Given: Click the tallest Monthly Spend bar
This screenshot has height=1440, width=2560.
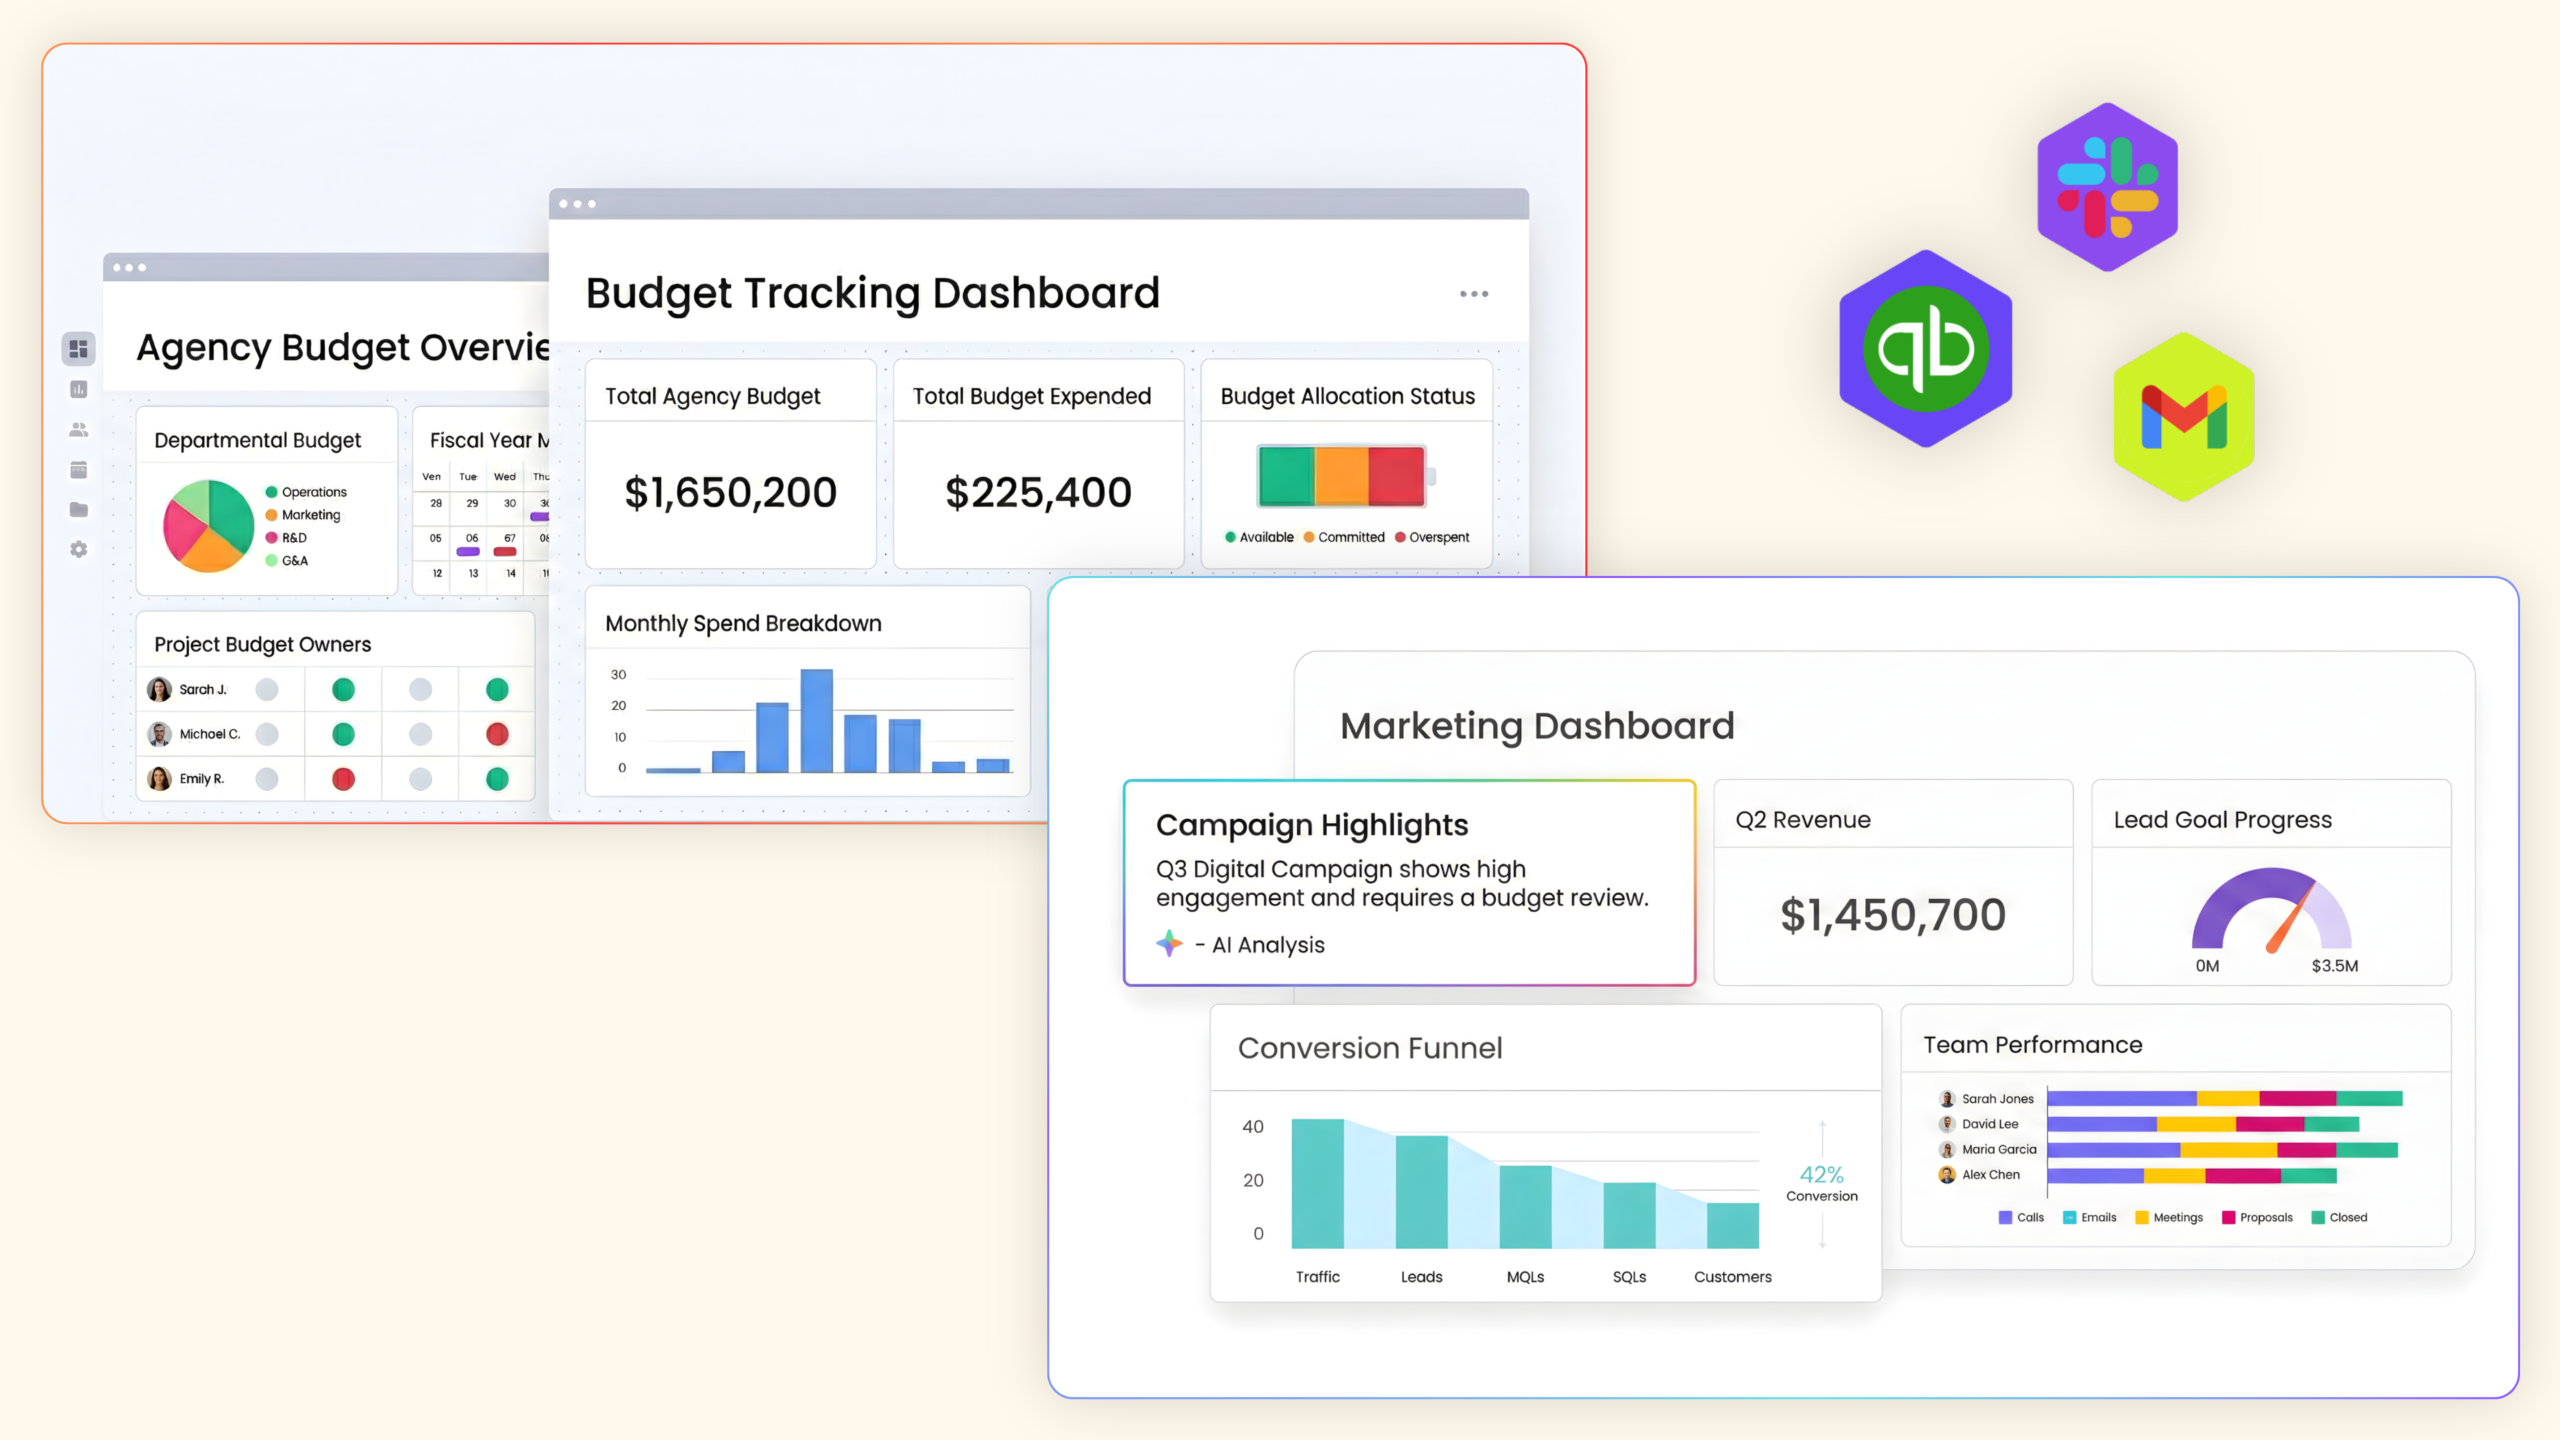Looking at the screenshot, I should click(816, 720).
